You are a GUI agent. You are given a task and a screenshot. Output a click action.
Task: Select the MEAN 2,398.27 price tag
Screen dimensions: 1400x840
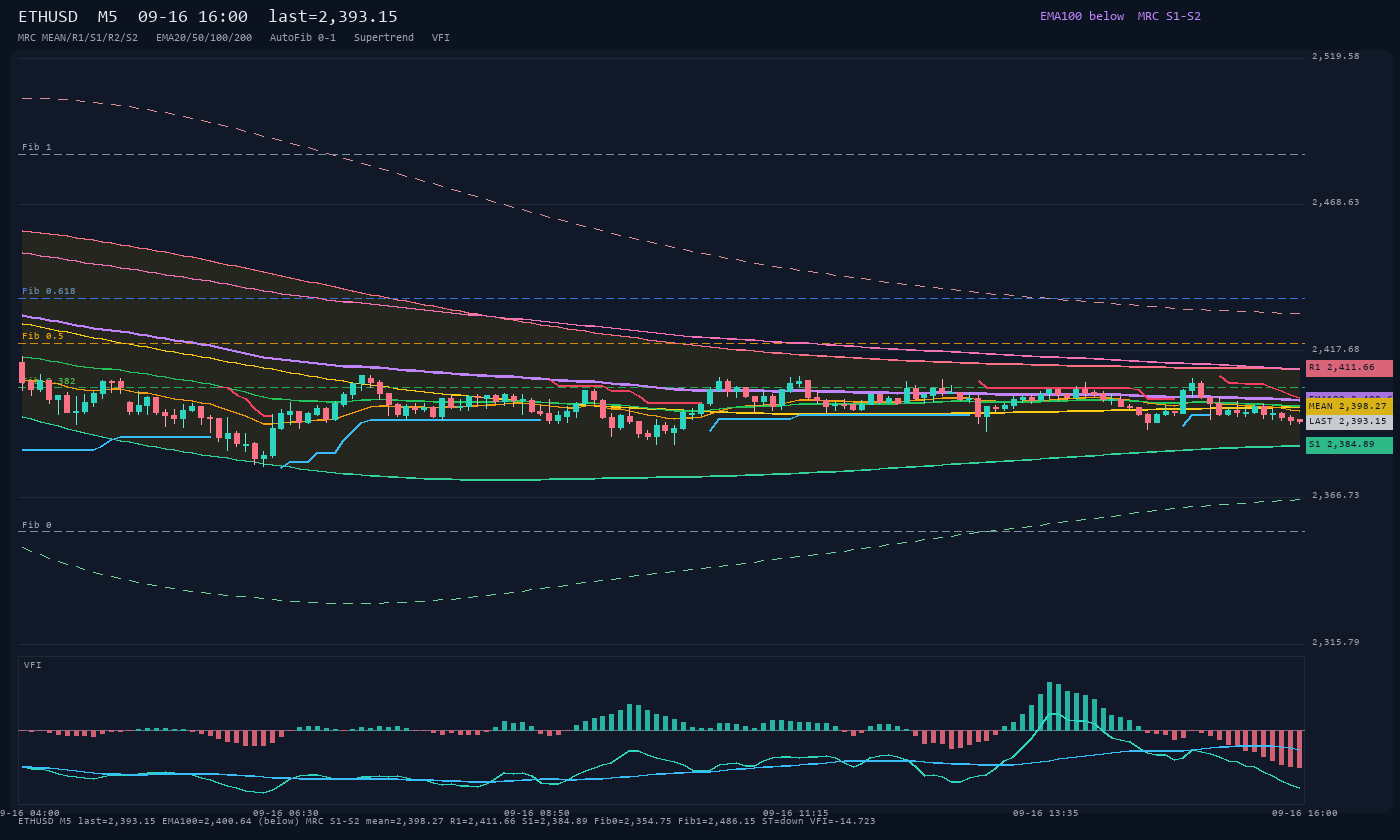(x=1349, y=406)
